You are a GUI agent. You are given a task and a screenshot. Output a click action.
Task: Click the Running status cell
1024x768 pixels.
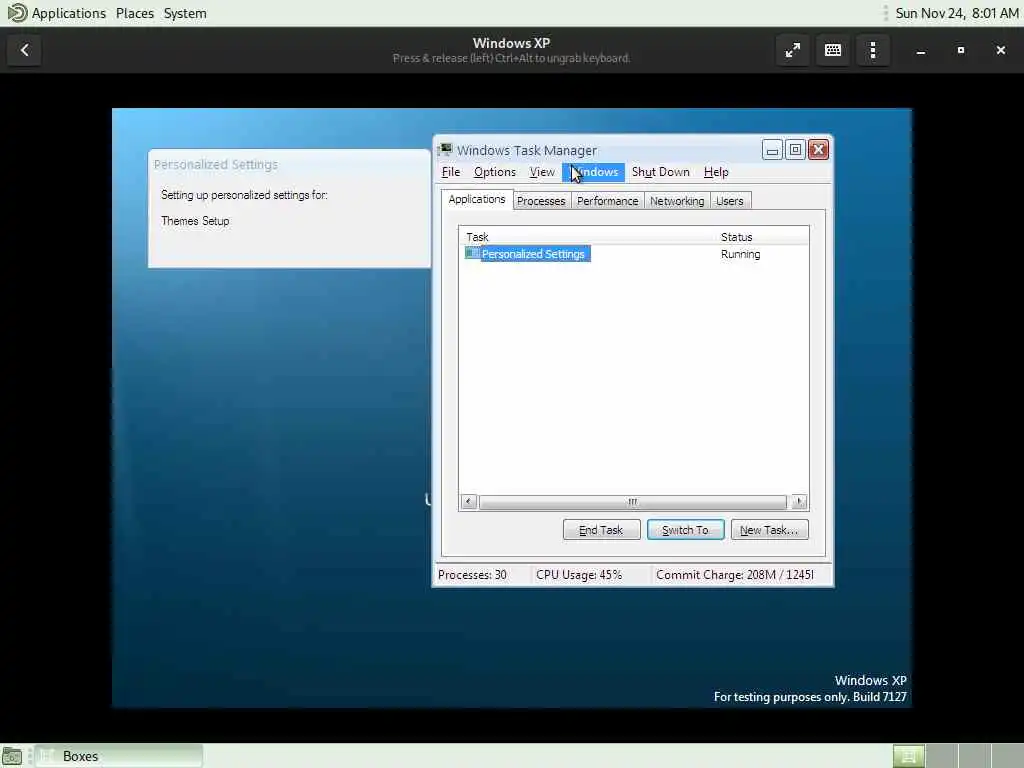tap(740, 254)
